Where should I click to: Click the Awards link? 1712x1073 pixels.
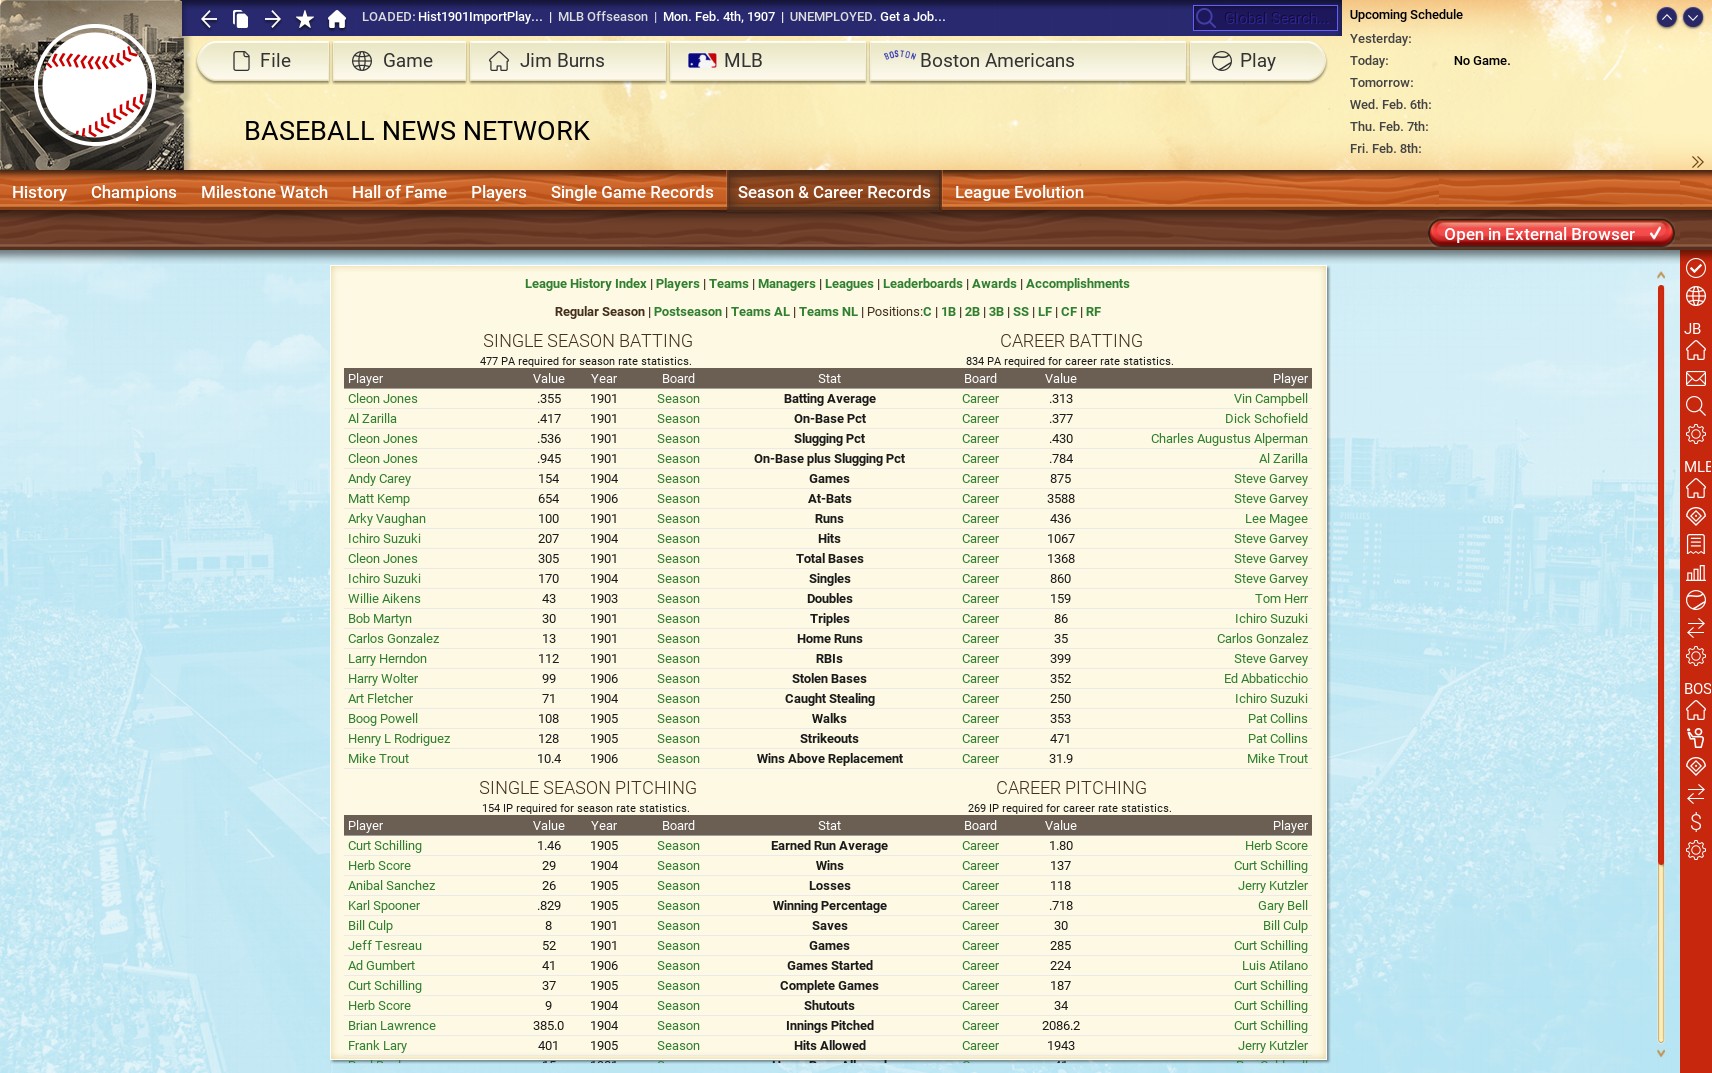coord(994,284)
